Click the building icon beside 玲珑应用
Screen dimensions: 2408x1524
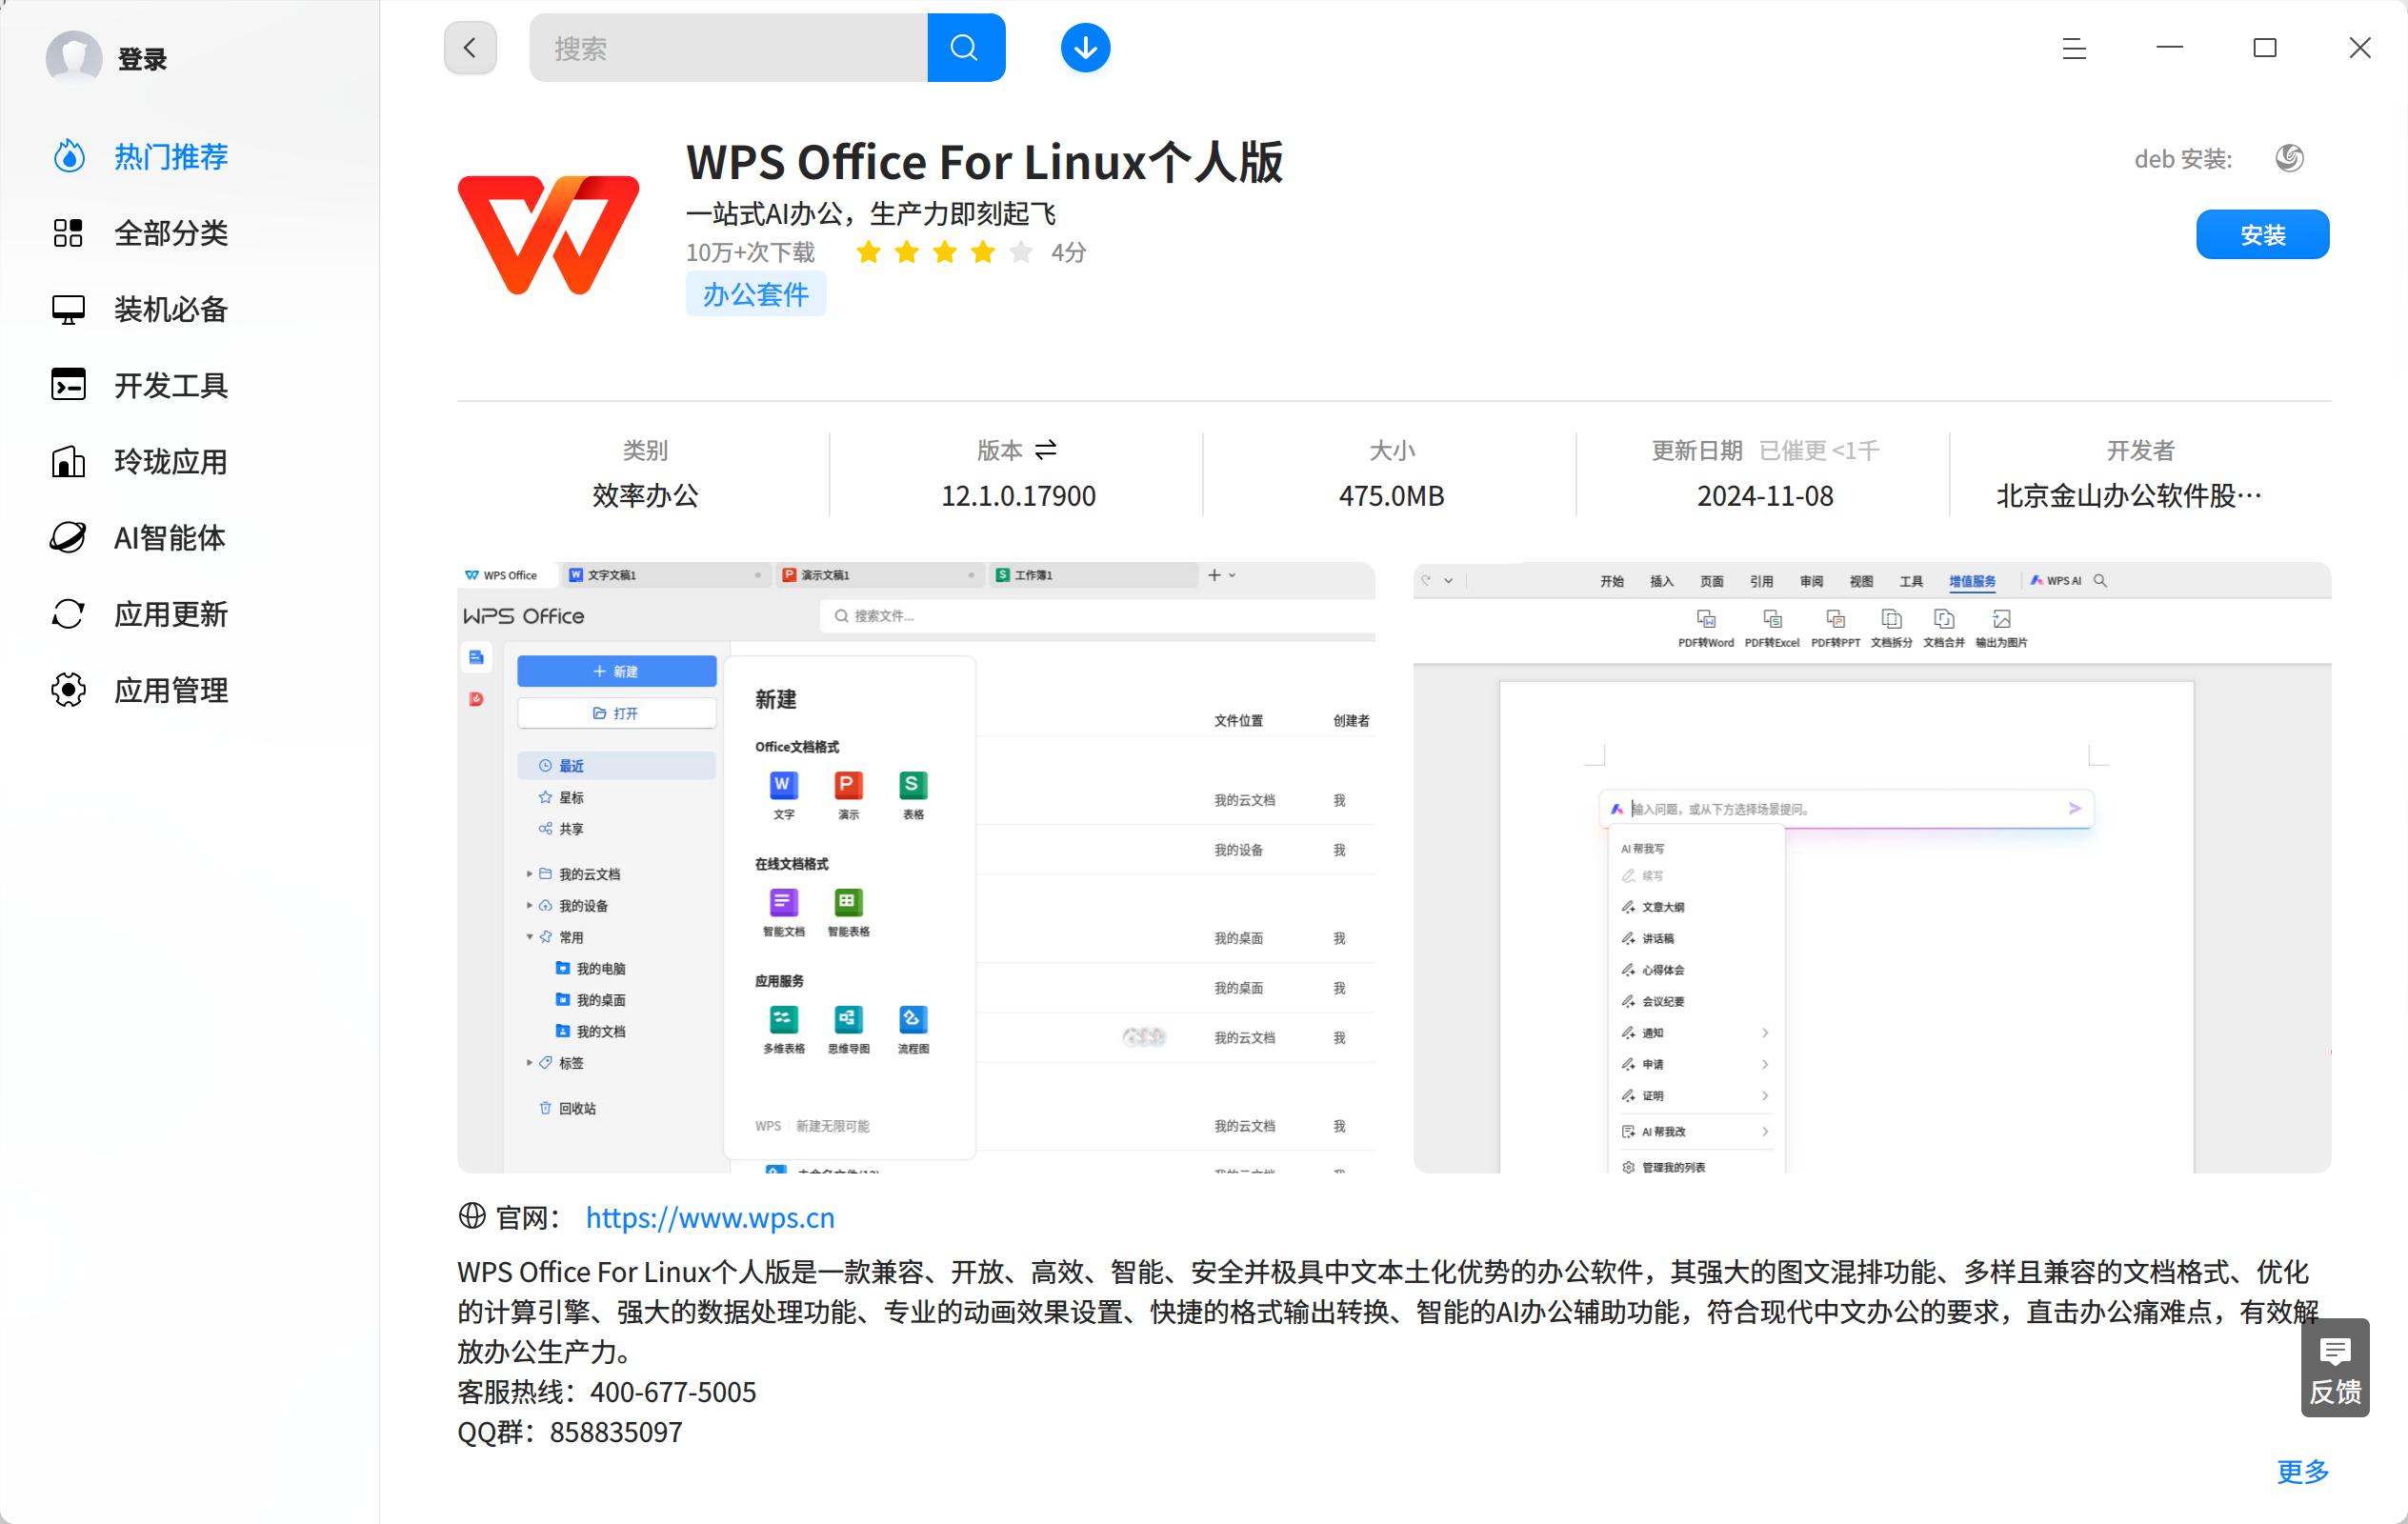[x=68, y=461]
